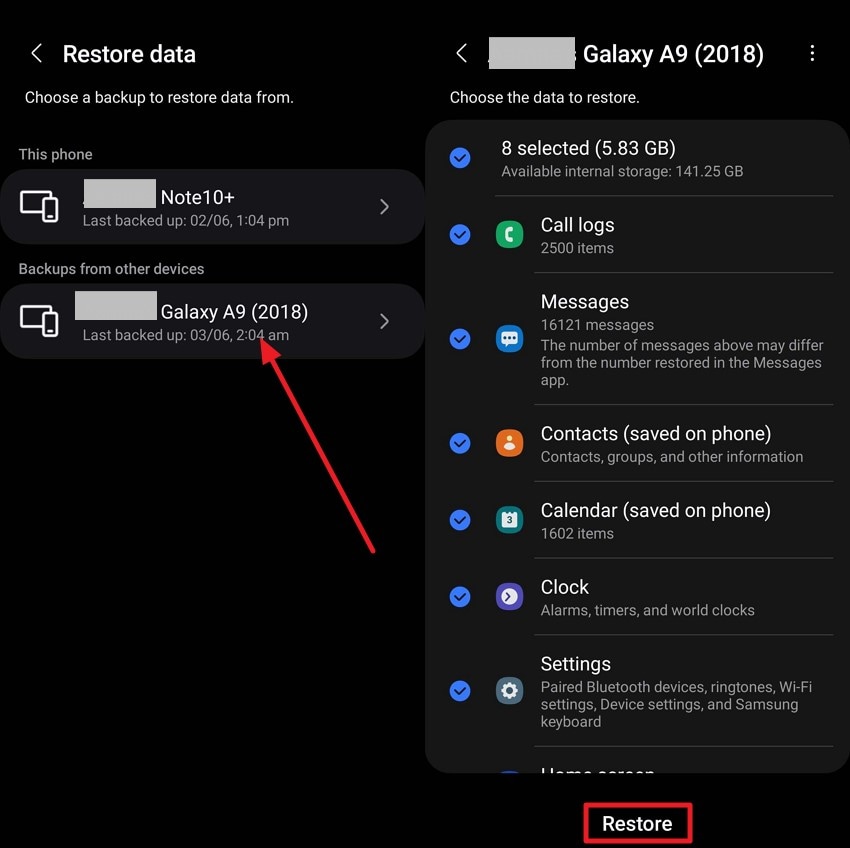
Task: Open the Note10+ backup entry
Action: (x=212, y=207)
